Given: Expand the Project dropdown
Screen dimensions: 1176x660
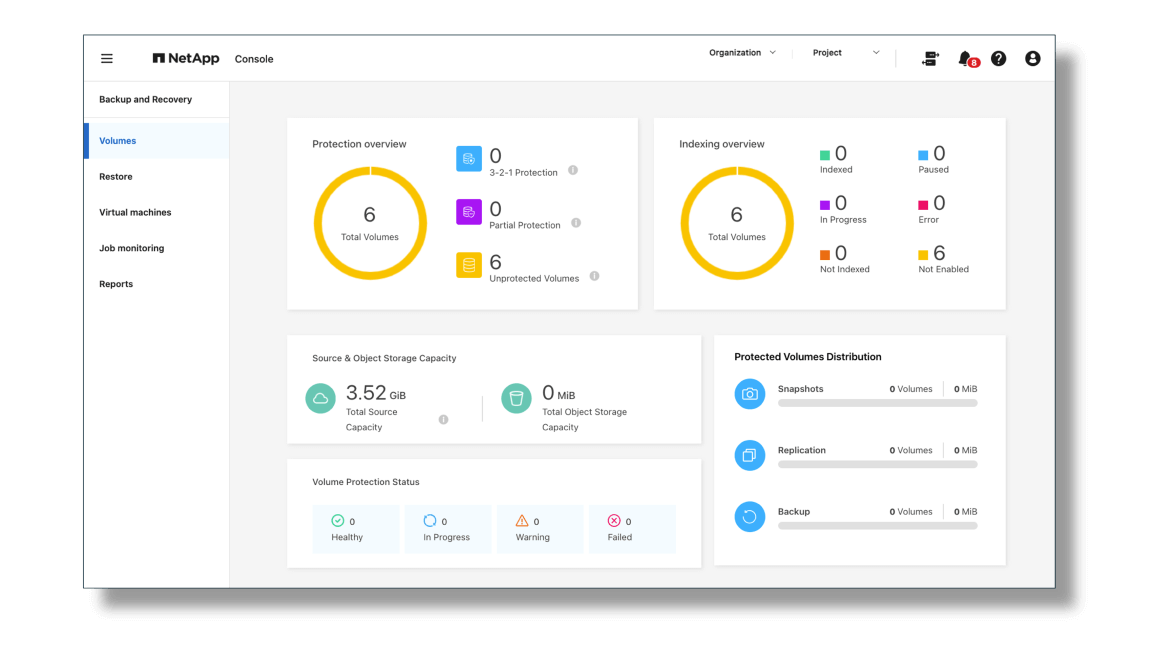Looking at the screenshot, I should tap(846, 53).
